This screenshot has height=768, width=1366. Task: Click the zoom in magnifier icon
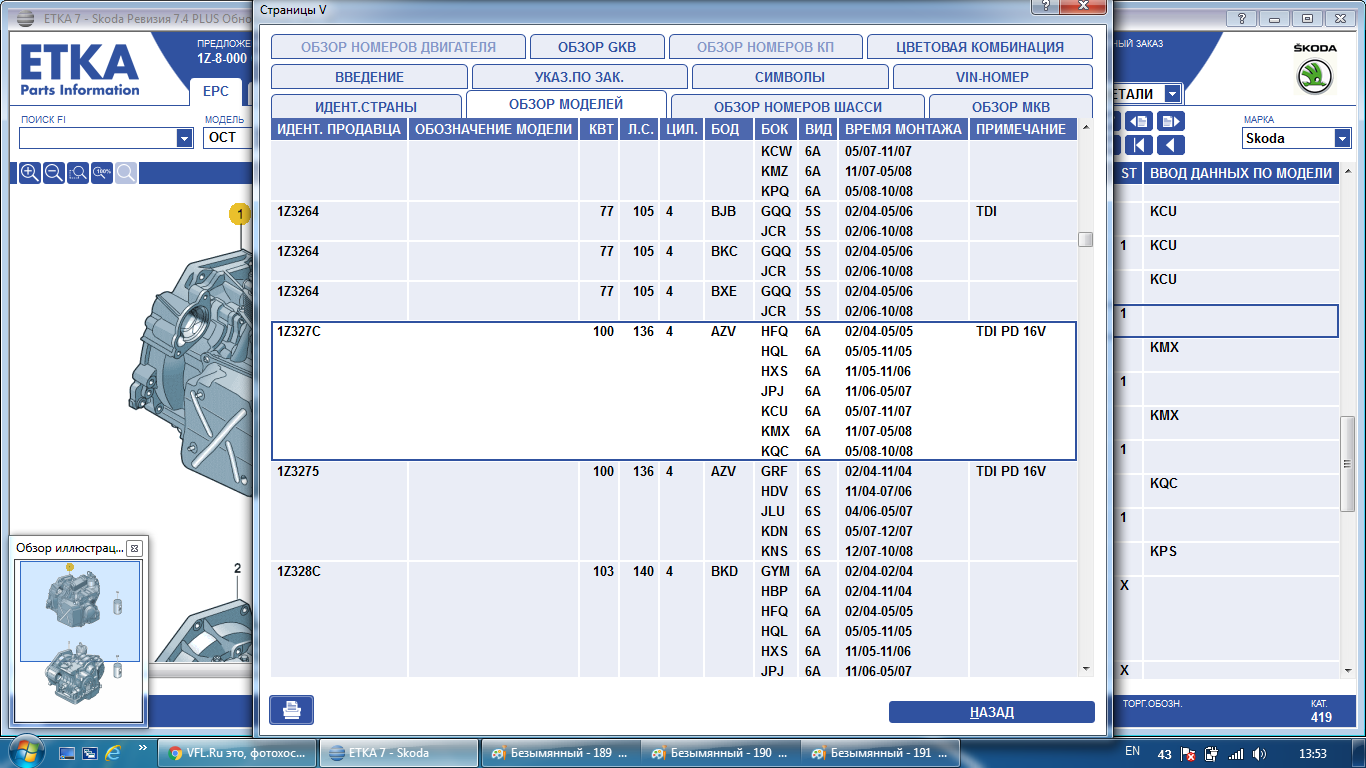pyautogui.click(x=30, y=173)
